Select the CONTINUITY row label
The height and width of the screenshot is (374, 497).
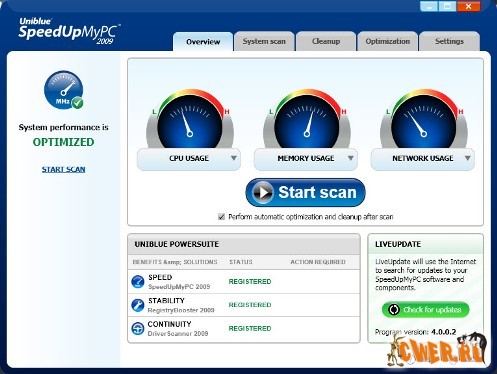169,324
